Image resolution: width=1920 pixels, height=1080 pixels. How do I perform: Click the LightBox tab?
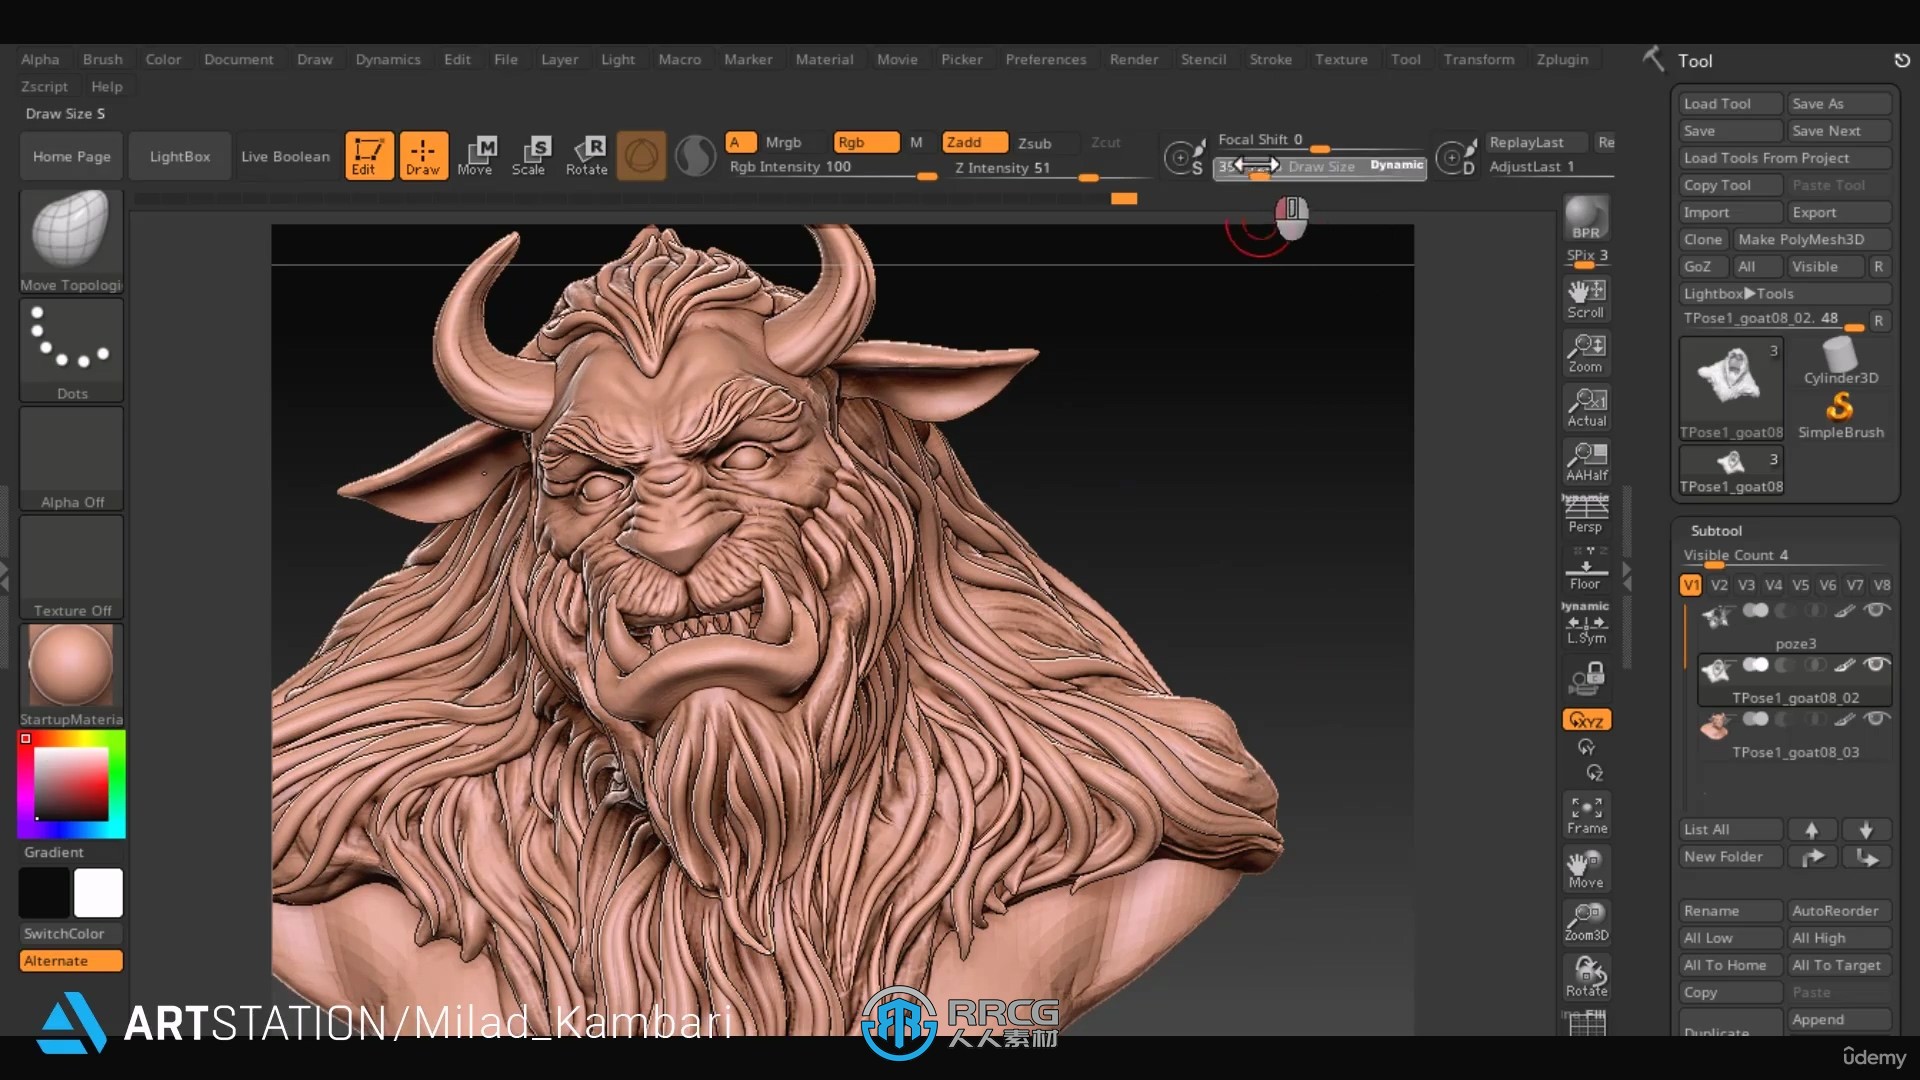179,154
